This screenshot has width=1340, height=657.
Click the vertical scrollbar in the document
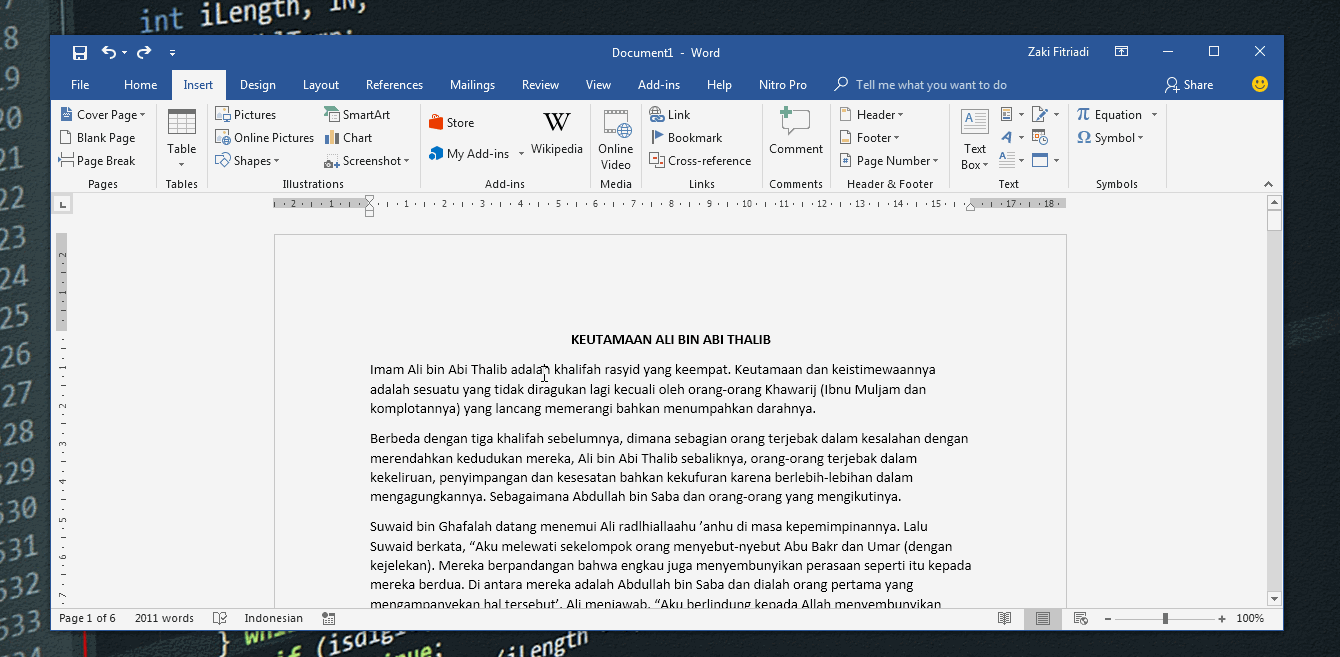point(1274,400)
